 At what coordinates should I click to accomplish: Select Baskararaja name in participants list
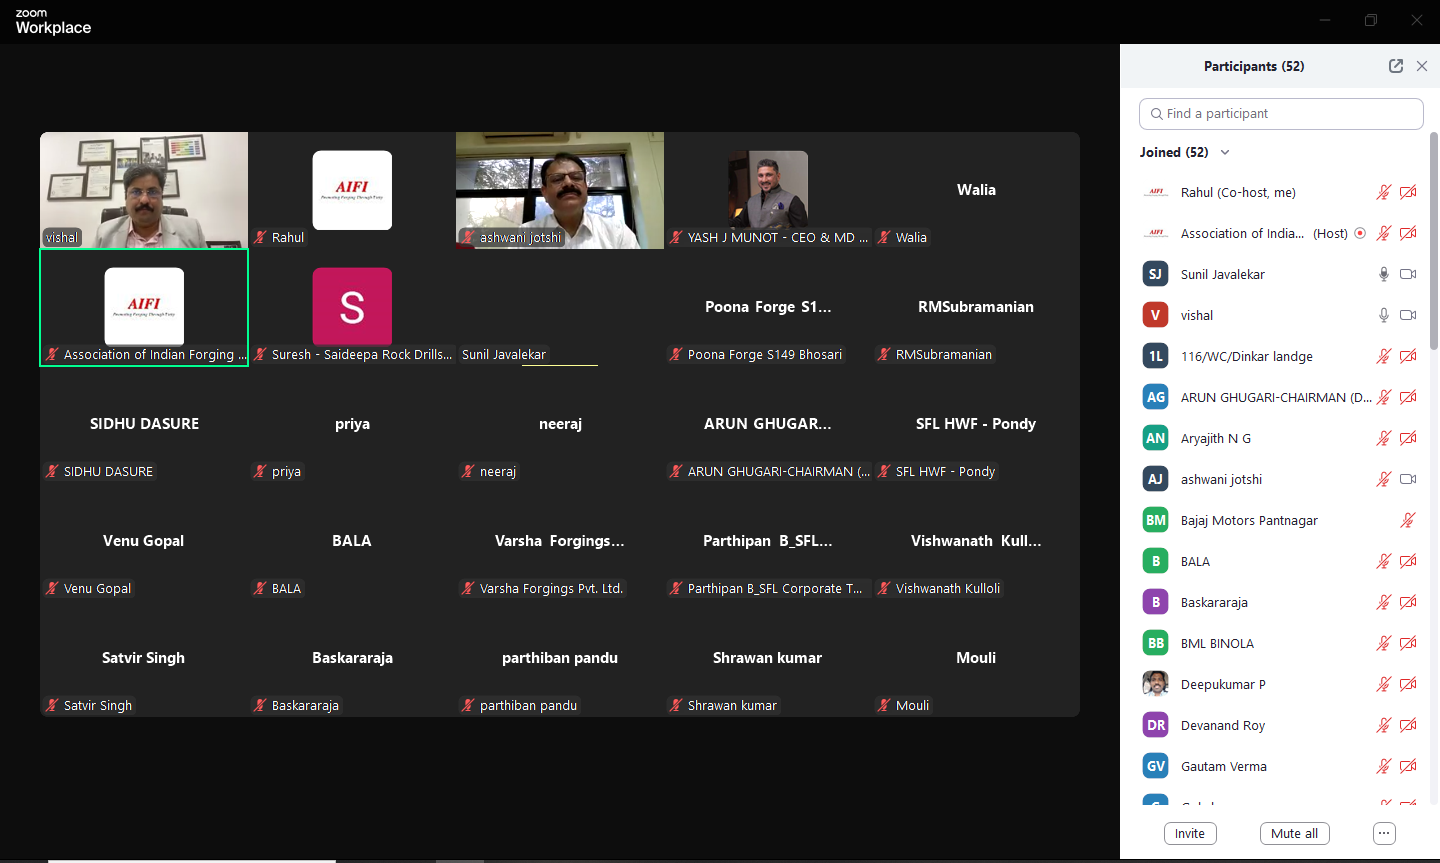click(1214, 602)
